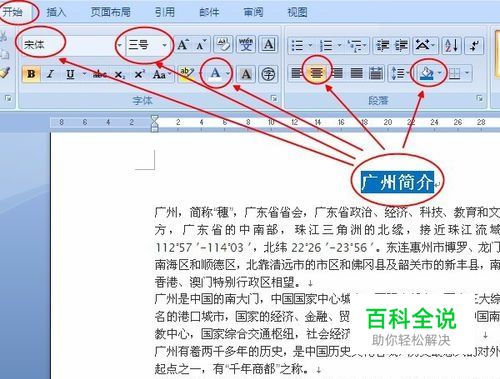Viewport: 500px width, 379px height.
Task: Apply paragraph shading color
Action: click(x=426, y=73)
